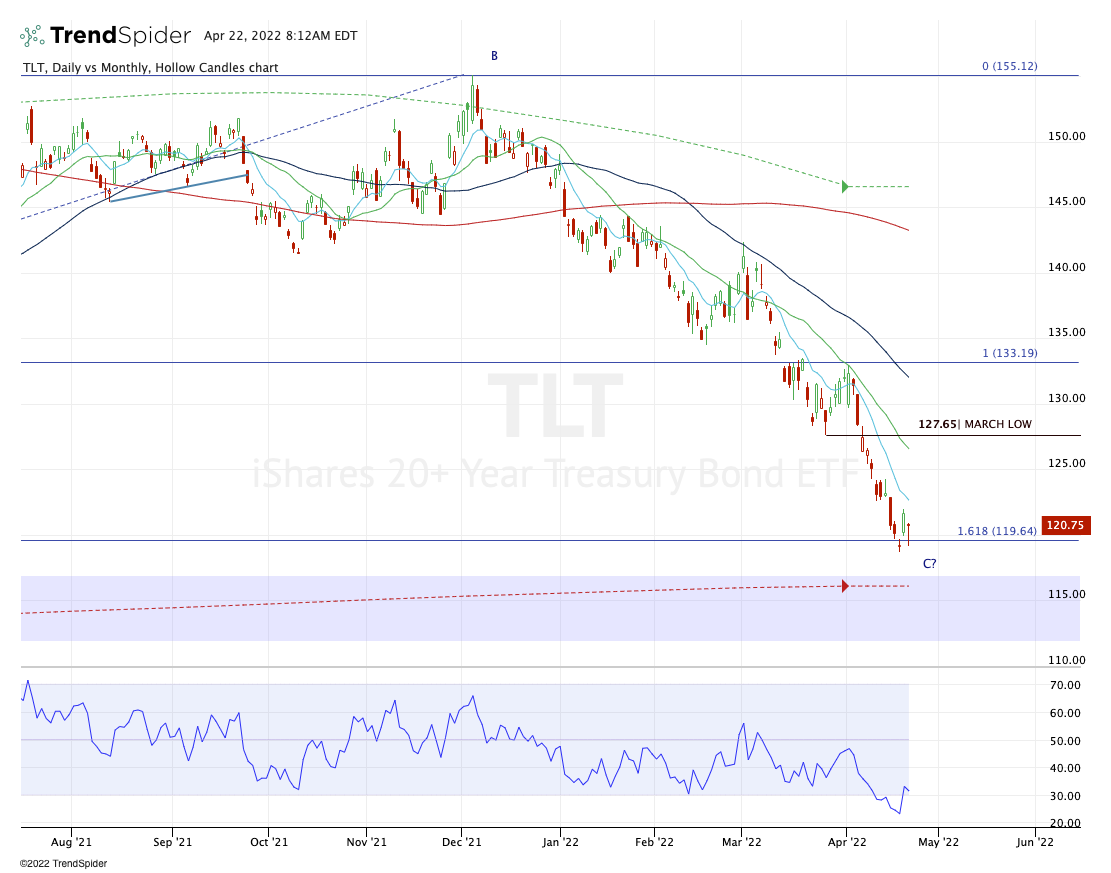
Task: Click the Jan '22 date axis label
Action: click(x=560, y=842)
